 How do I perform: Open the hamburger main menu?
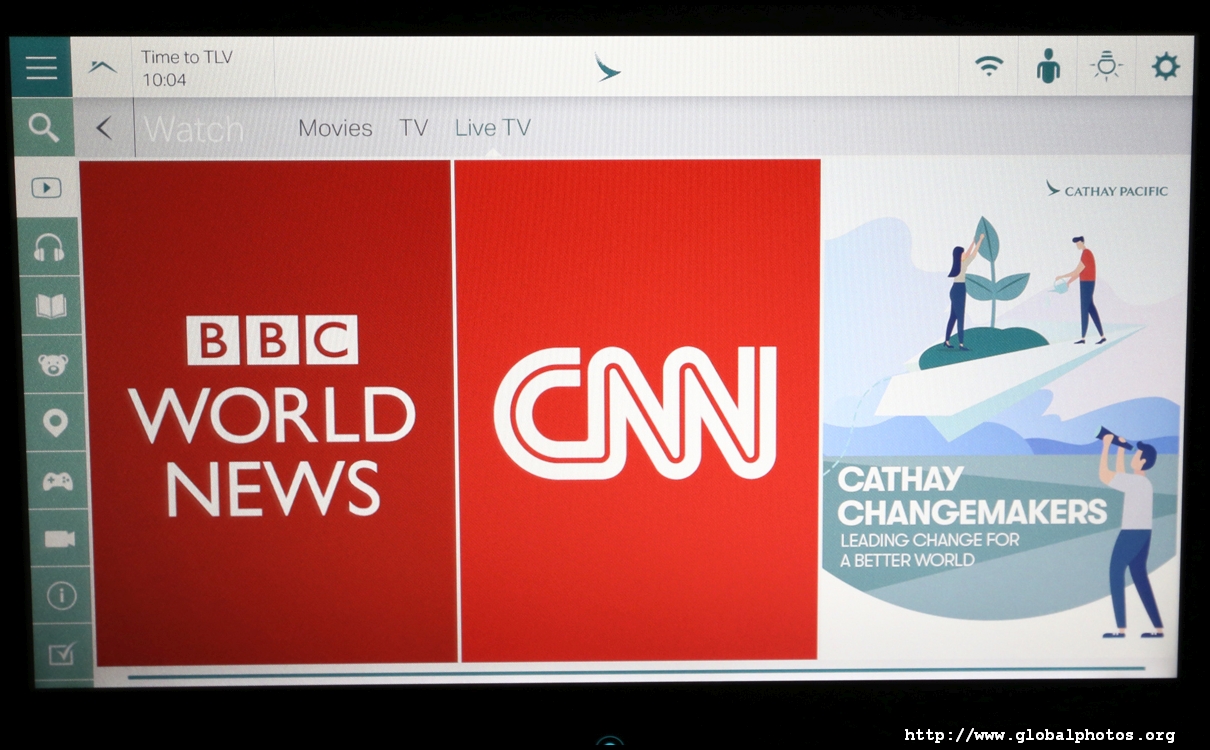[41, 67]
